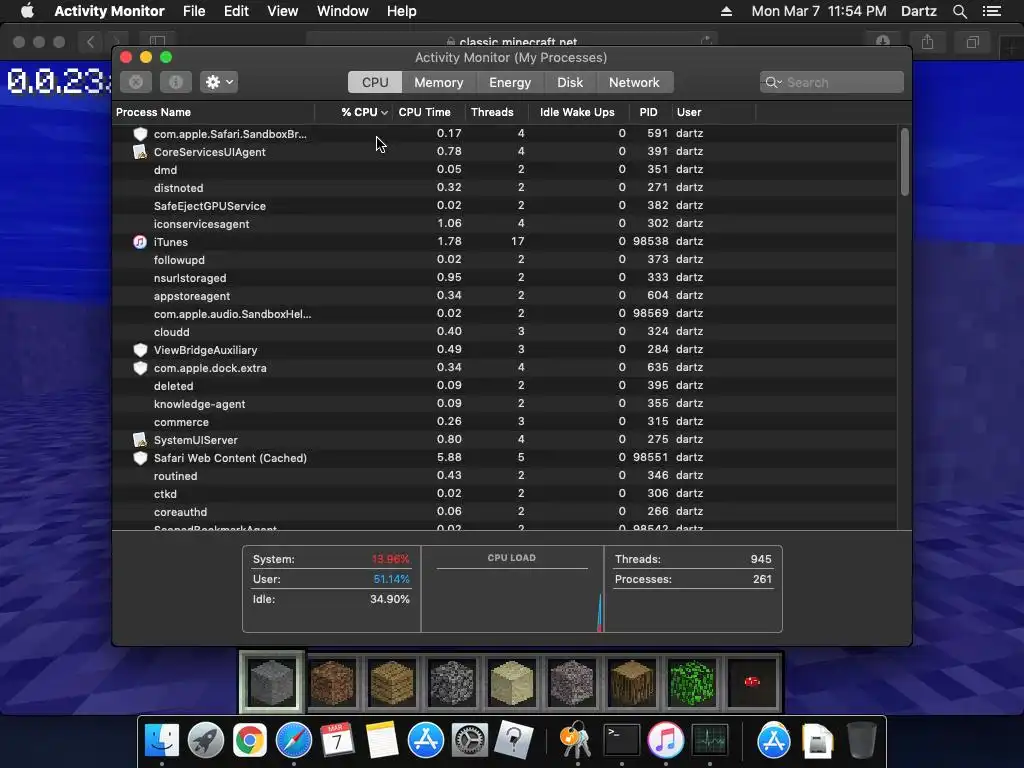Open the Window menu
The image size is (1024, 768).
click(x=343, y=11)
